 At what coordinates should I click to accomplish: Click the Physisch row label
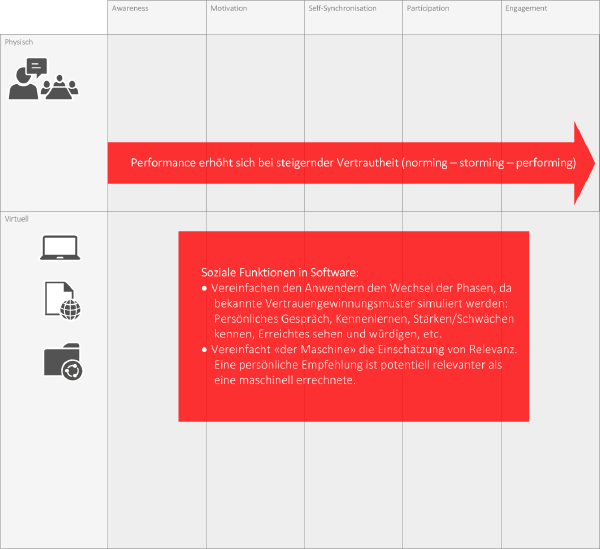point(19,42)
